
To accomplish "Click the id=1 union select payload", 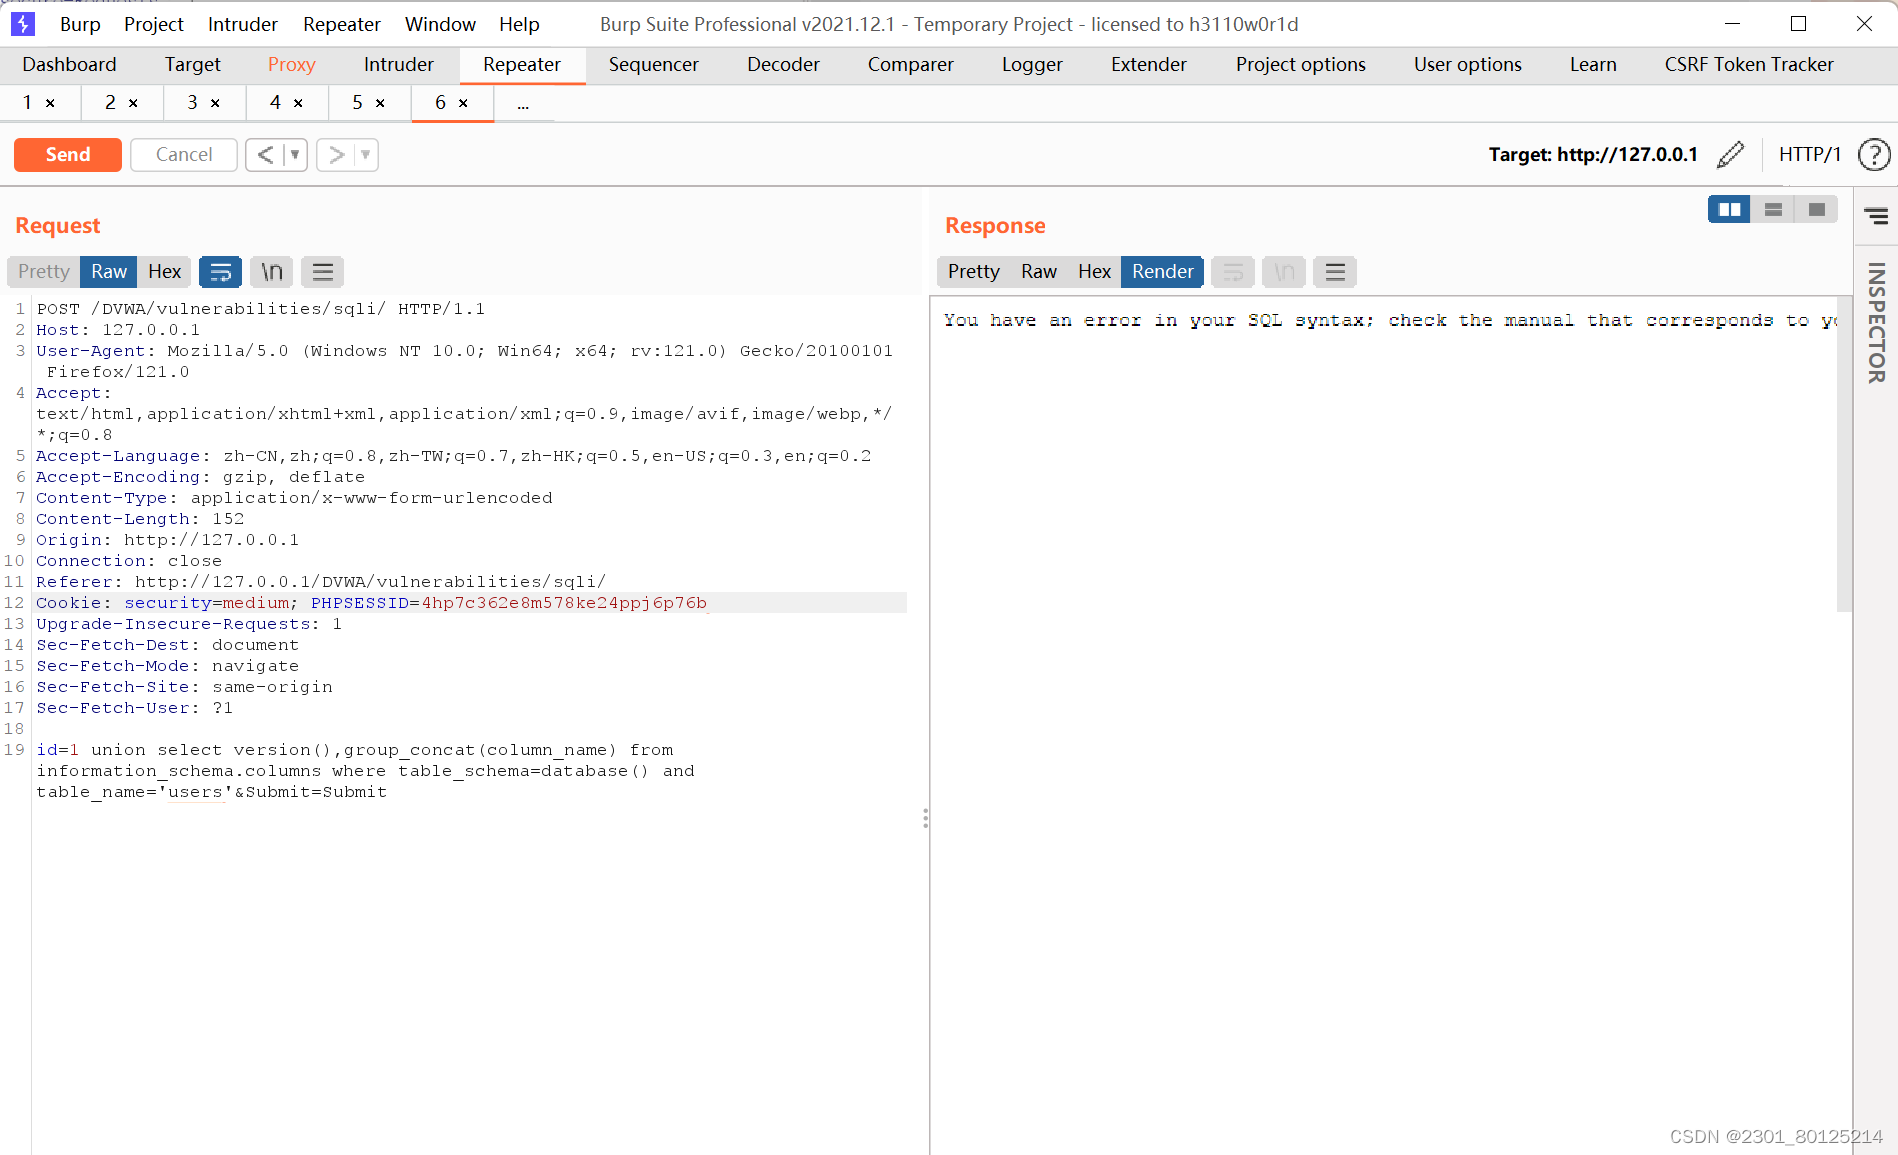I will (x=366, y=771).
